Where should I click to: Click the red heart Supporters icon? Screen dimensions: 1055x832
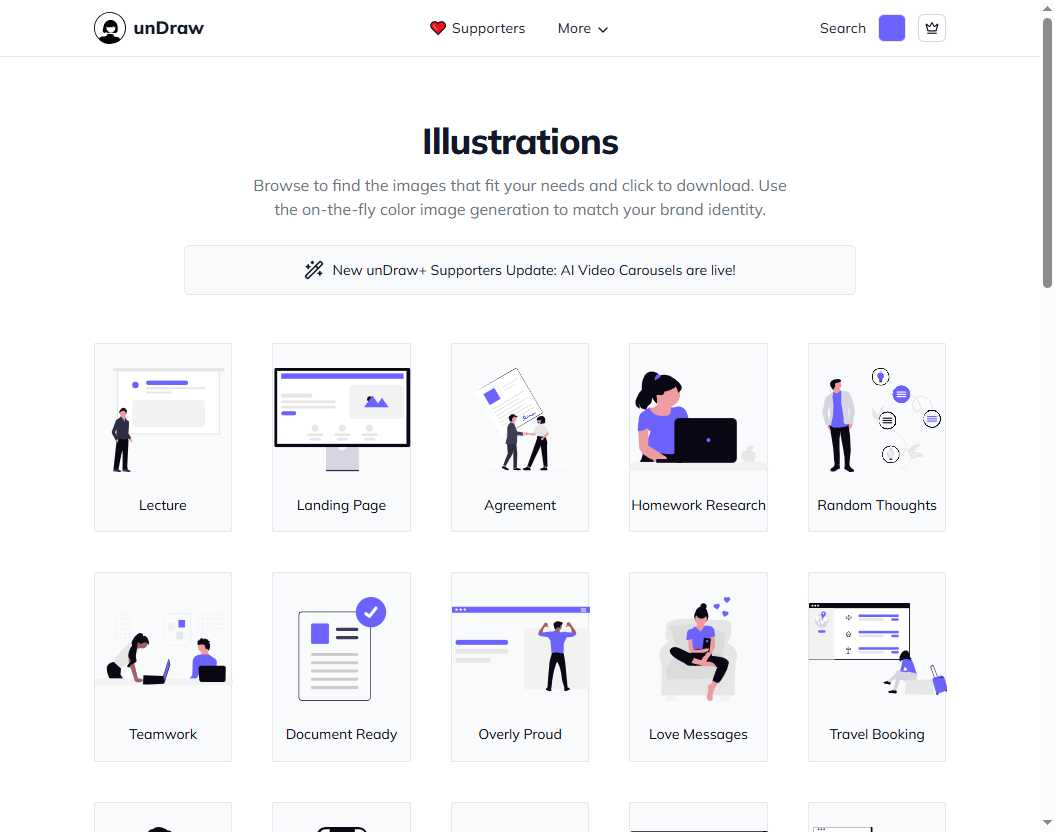pos(437,28)
